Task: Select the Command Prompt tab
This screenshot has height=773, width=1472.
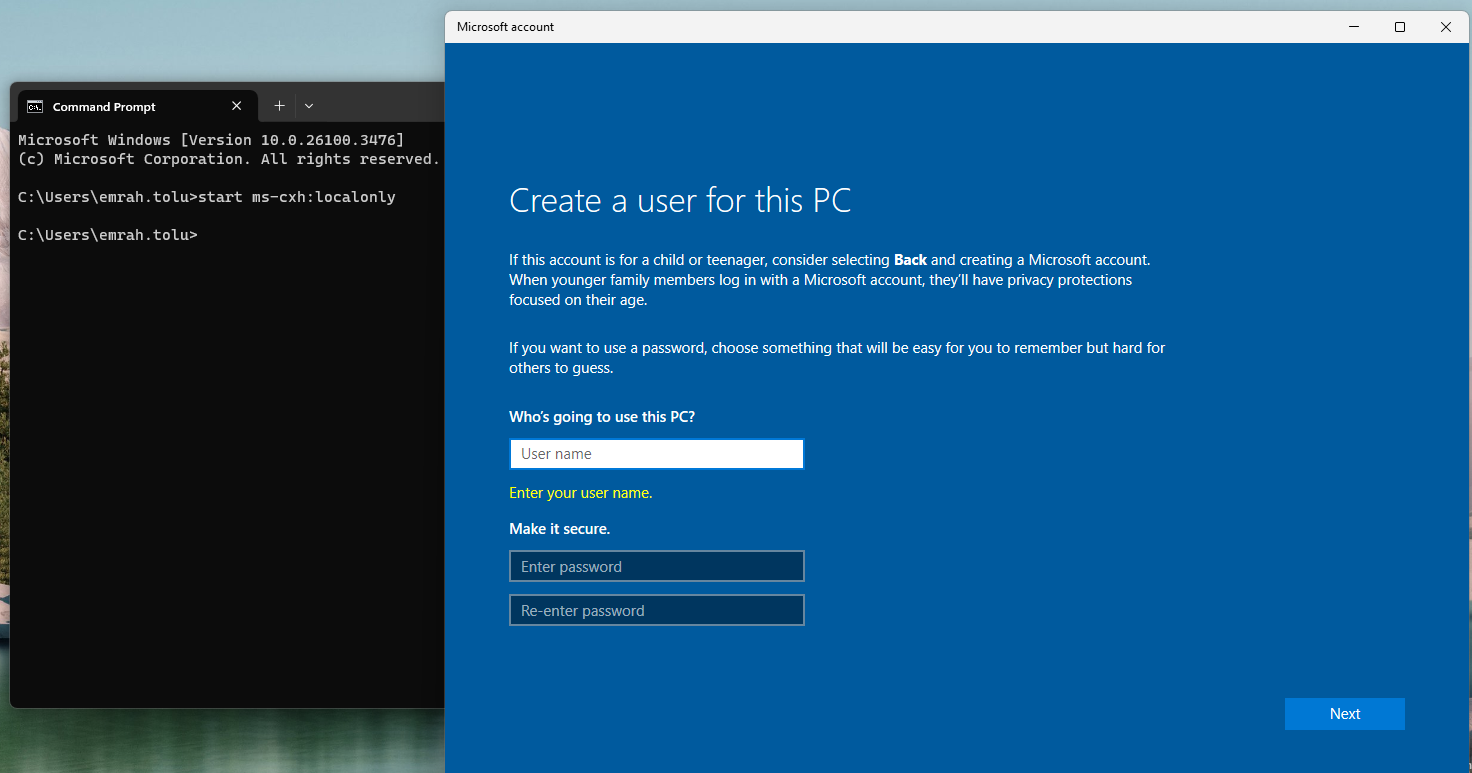Action: 137,106
